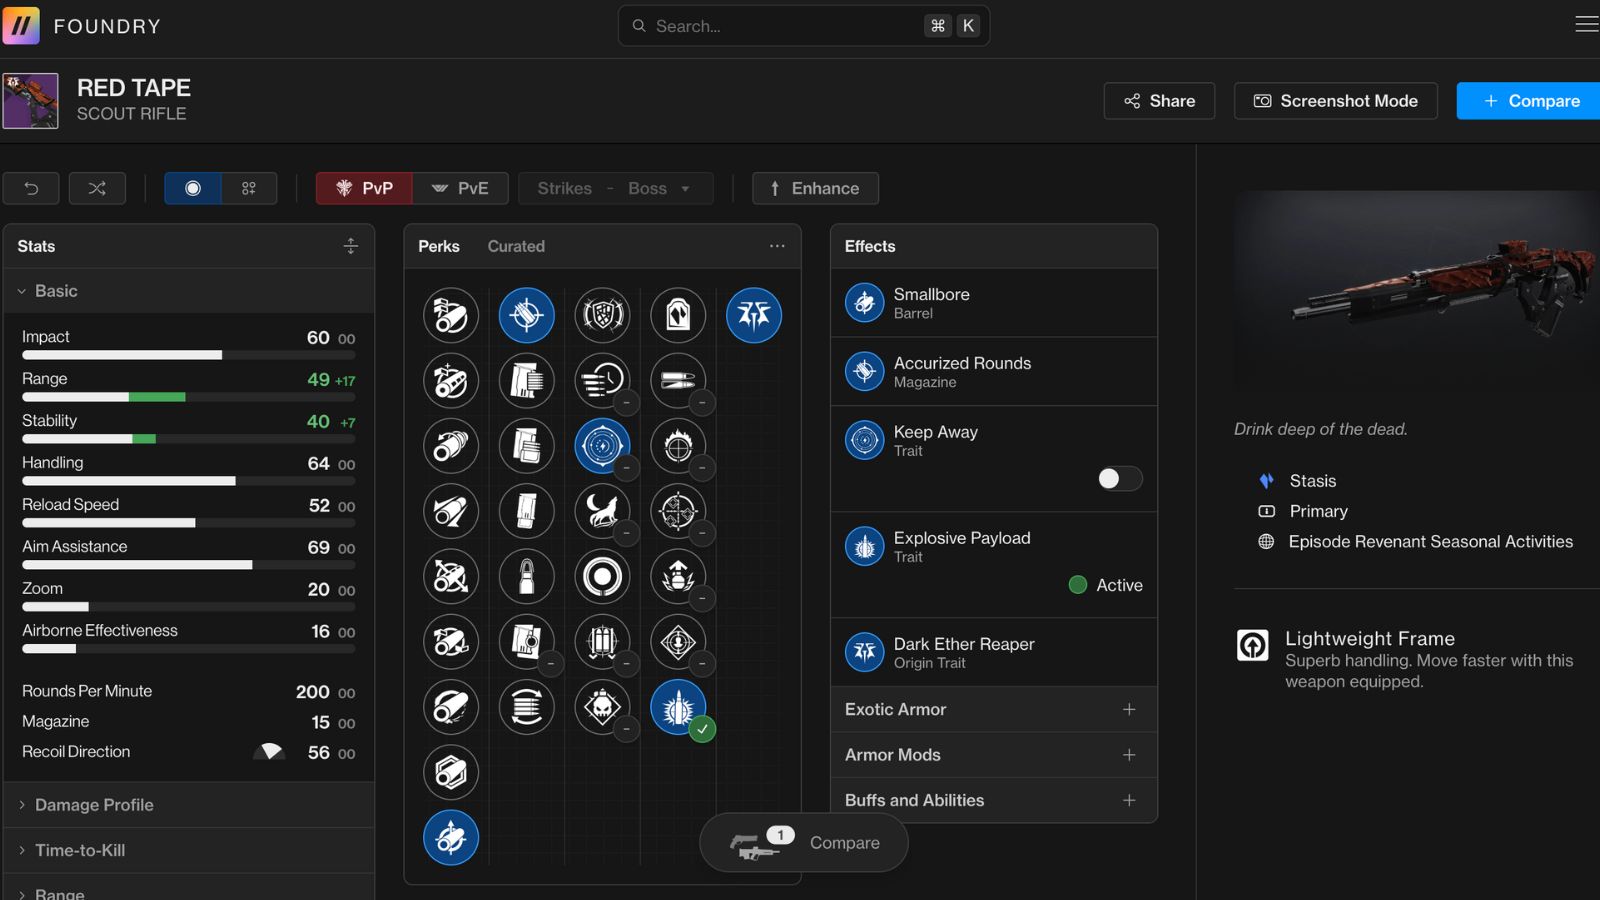Click the Share button
Viewport: 1600px width, 900px height.
[x=1159, y=101]
